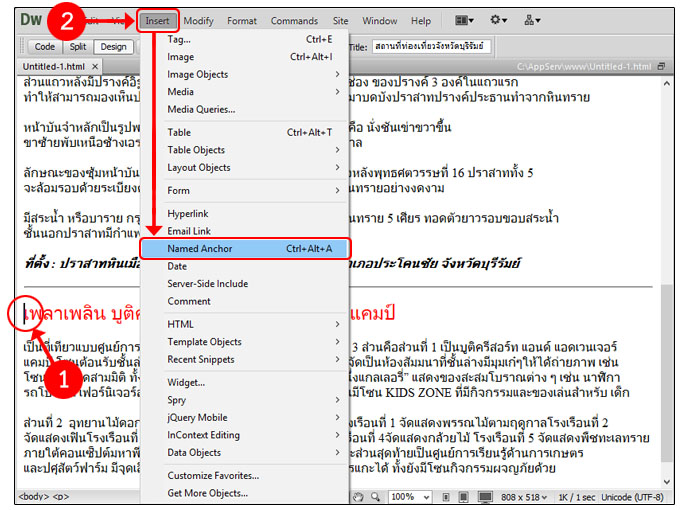Toggle Code view

(45, 46)
